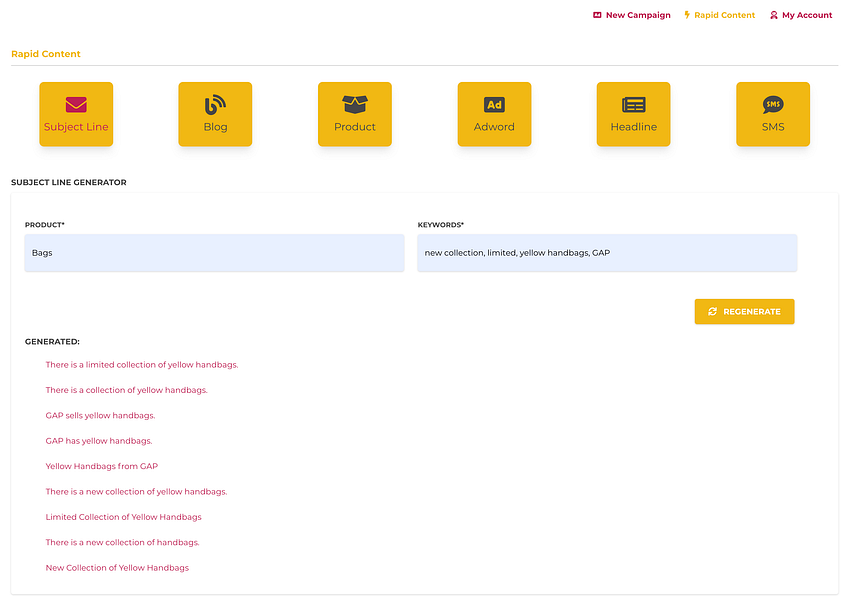Choose the Adword ad icon
Screen dimensions: 857x600
[494, 104]
